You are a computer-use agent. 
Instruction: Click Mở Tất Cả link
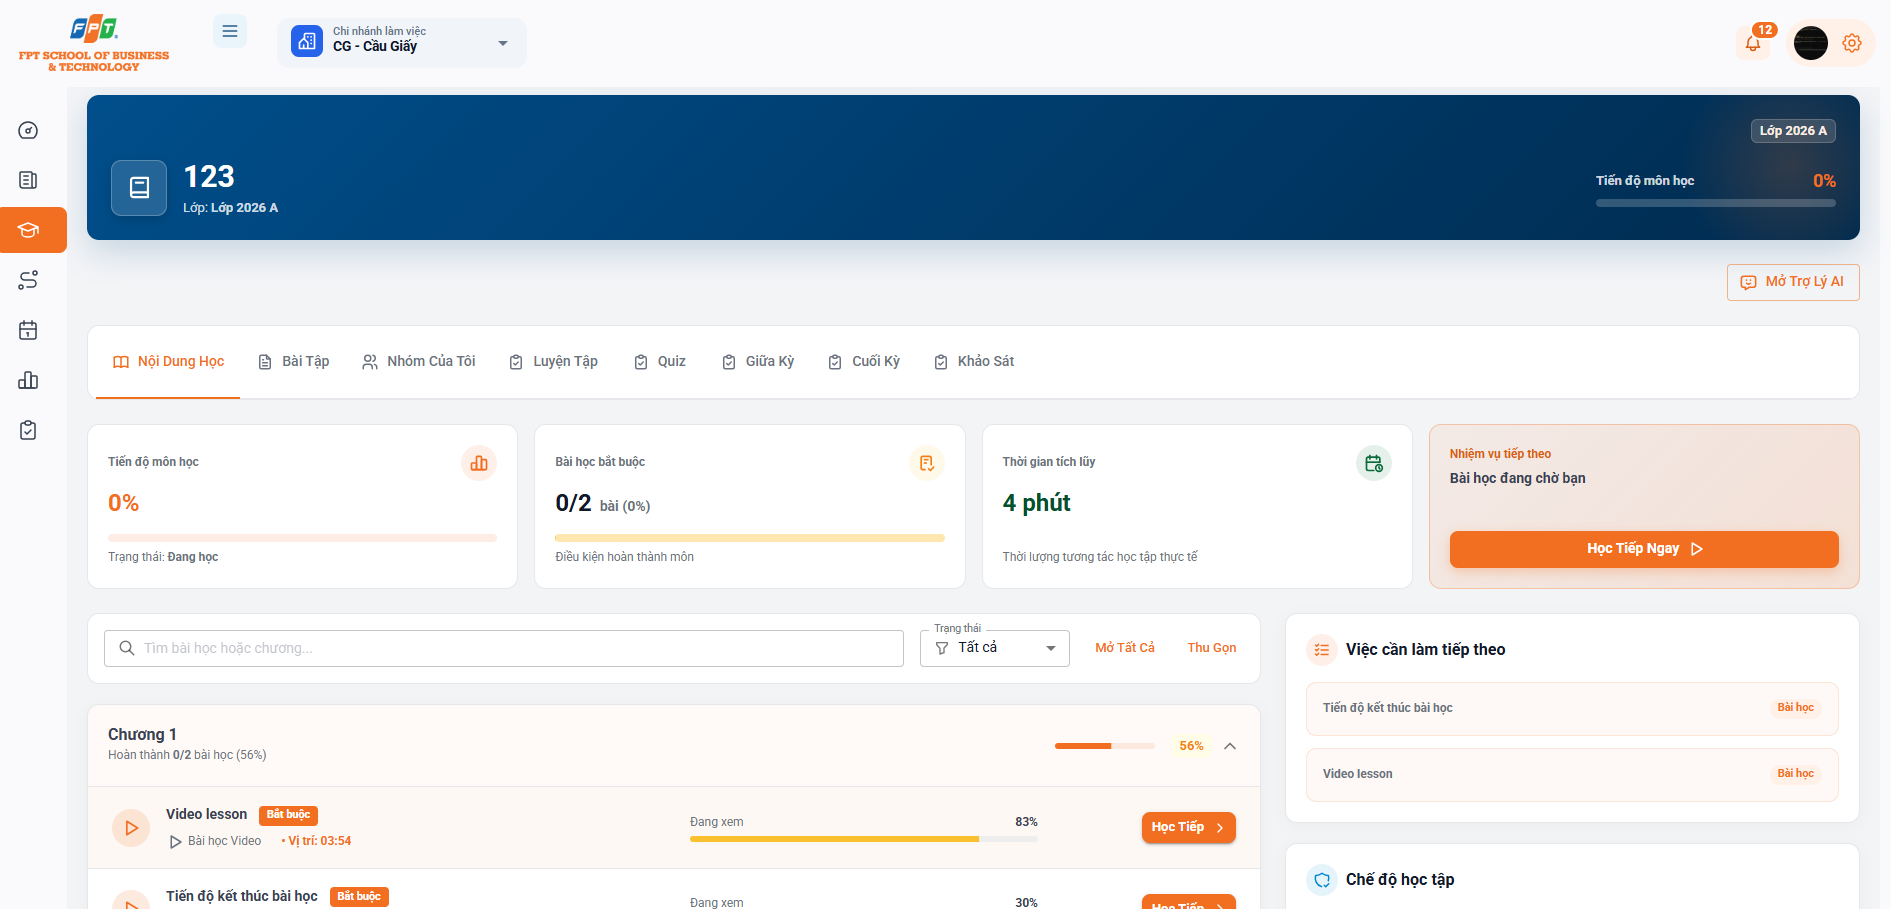point(1125,648)
